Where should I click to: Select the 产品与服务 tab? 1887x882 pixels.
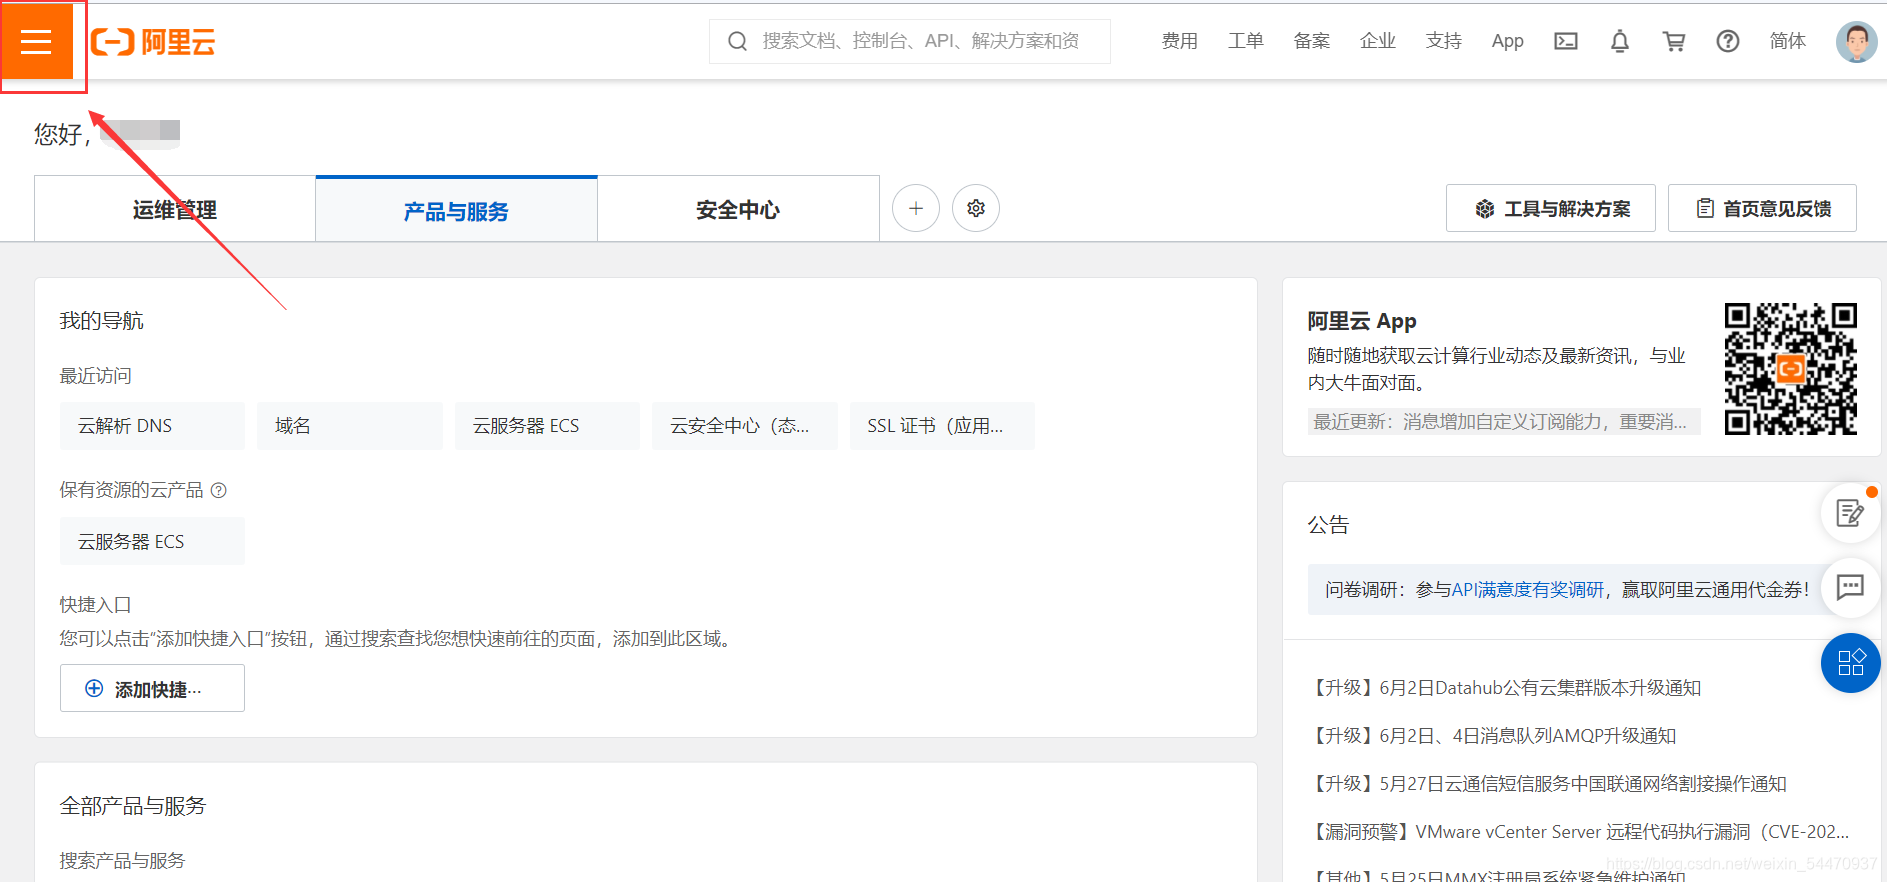tap(456, 209)
